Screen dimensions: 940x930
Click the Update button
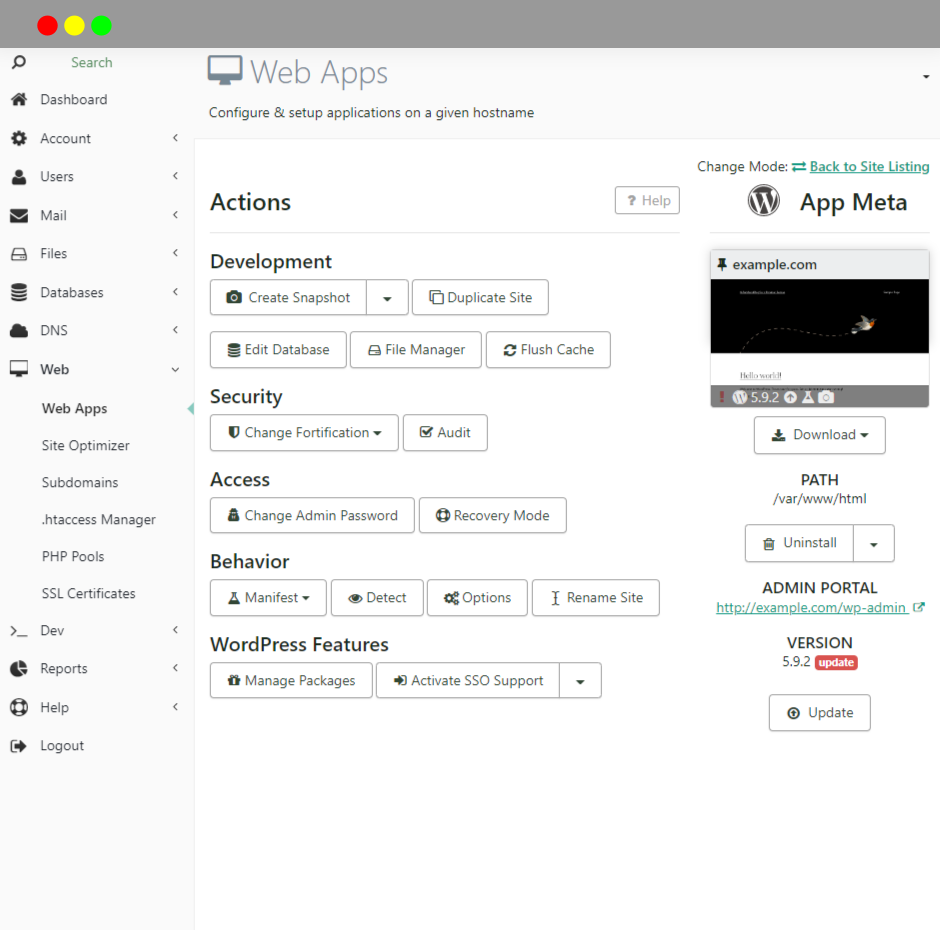[820, 713]
